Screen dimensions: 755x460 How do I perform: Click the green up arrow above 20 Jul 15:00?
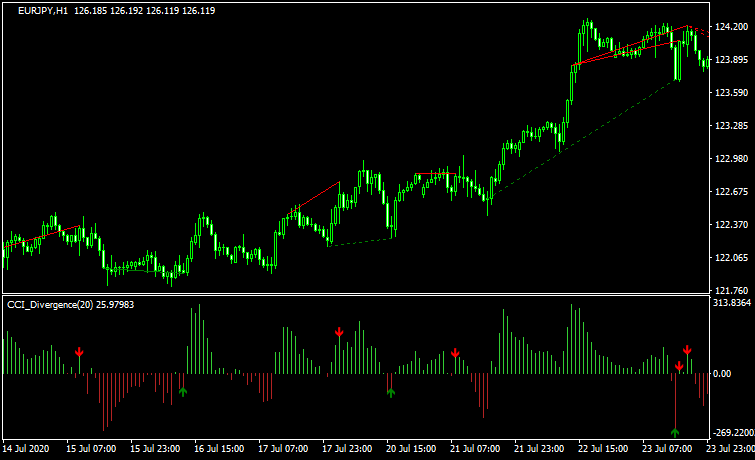coord(390,391)
